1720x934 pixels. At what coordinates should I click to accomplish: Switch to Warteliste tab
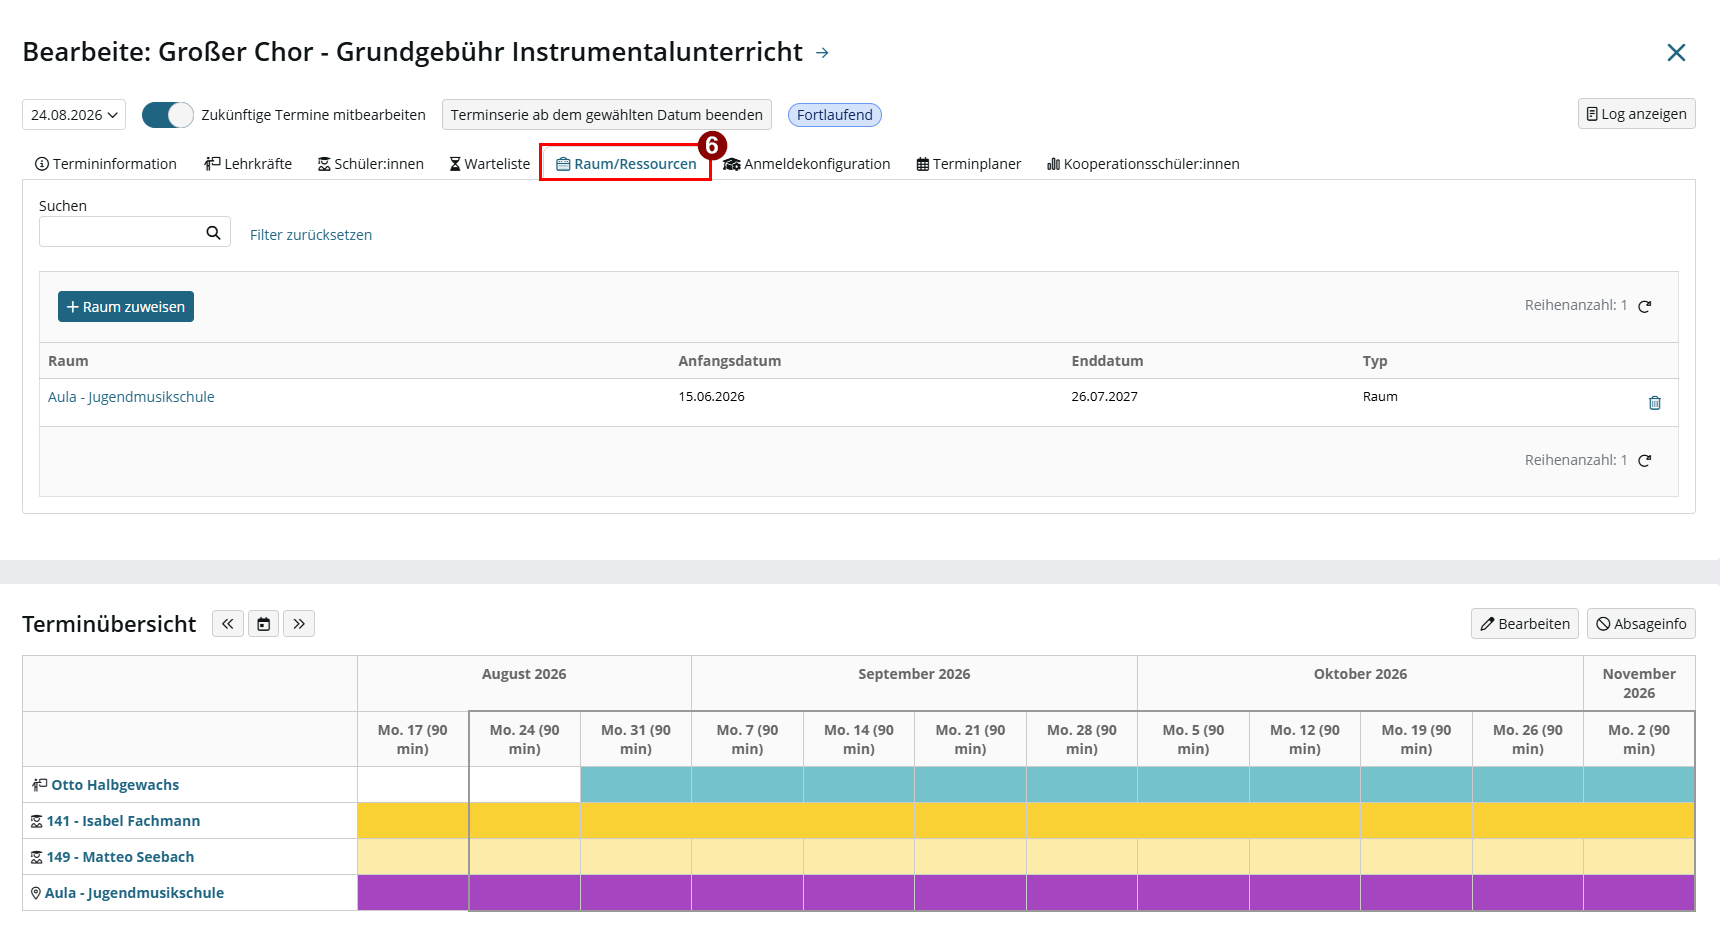click(490, 164)
